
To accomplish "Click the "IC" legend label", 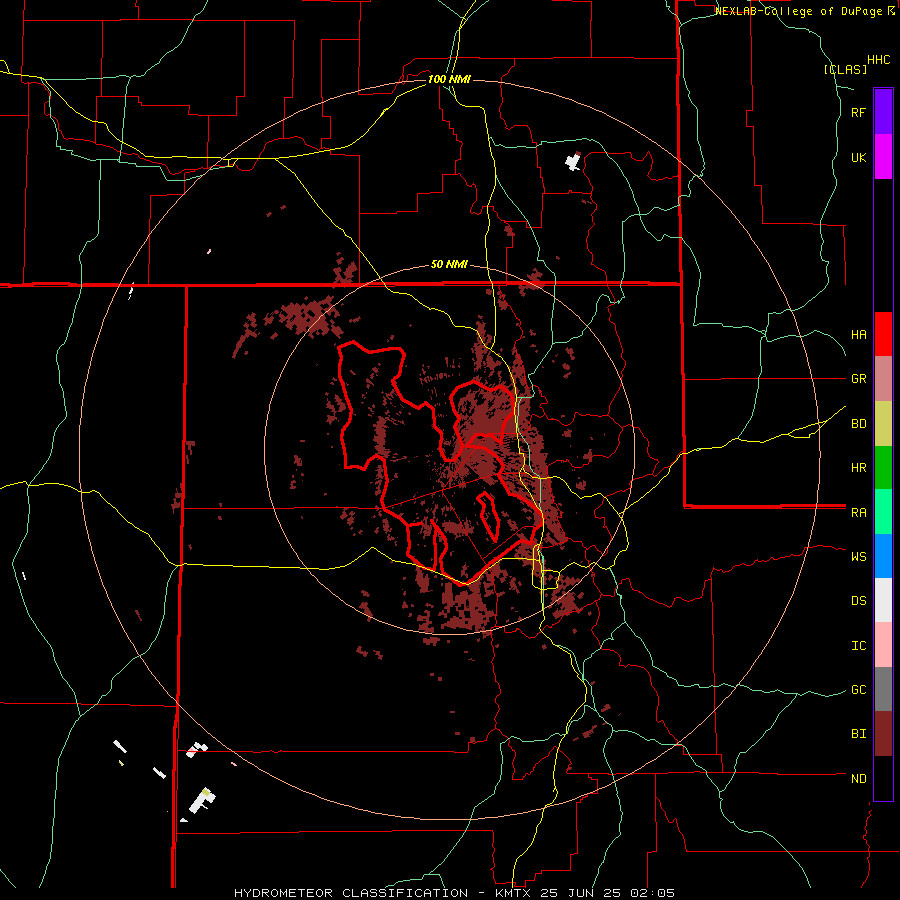I will click(x=858, y=646).
